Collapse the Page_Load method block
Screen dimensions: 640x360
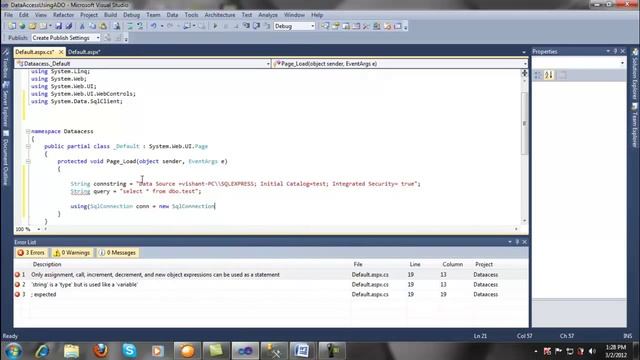[28, 161]
